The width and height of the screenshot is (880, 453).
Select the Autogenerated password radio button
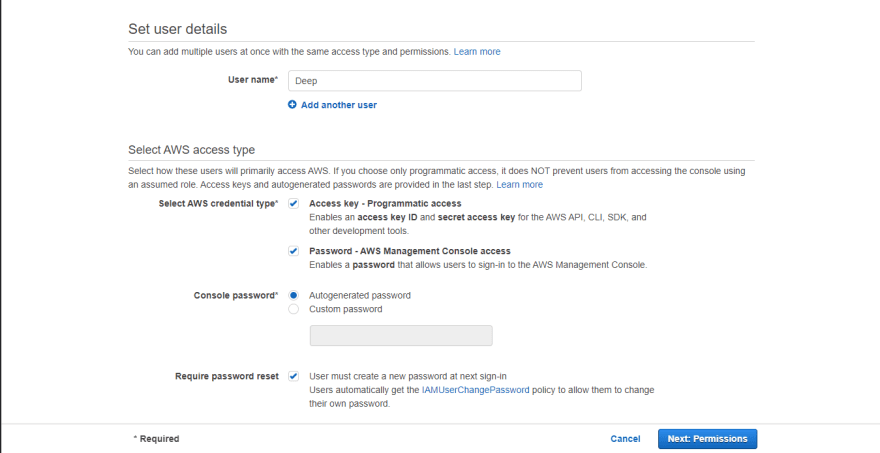point(294,295)
